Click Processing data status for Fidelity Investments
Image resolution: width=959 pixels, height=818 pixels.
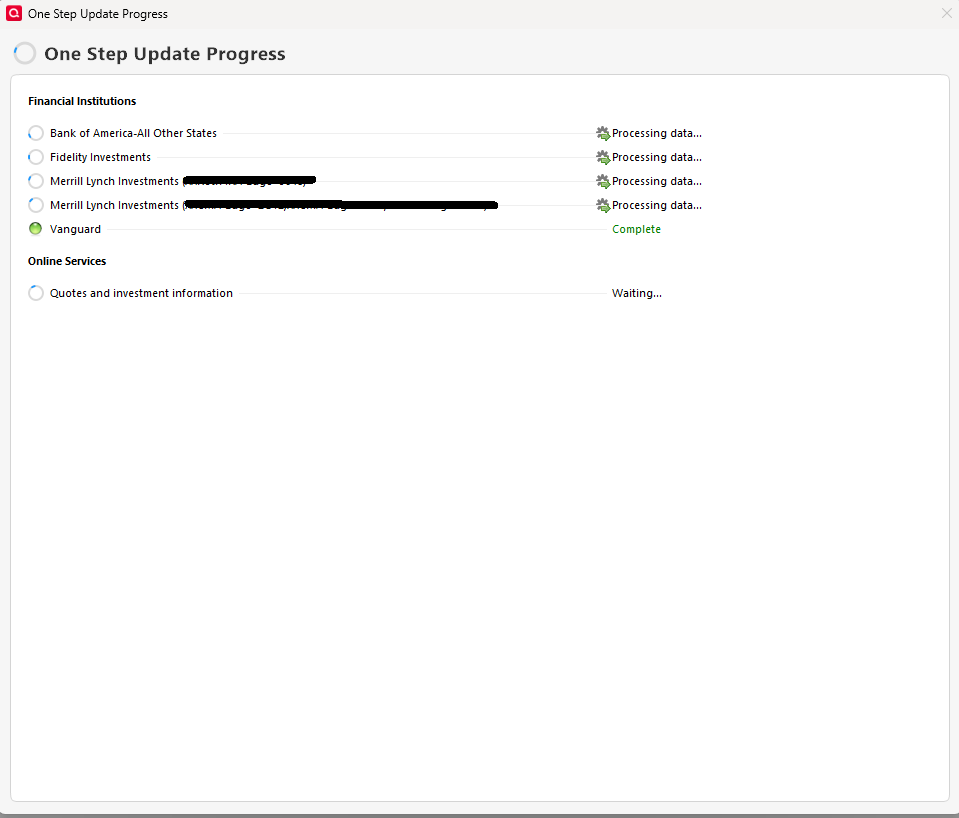click(657, 157)
